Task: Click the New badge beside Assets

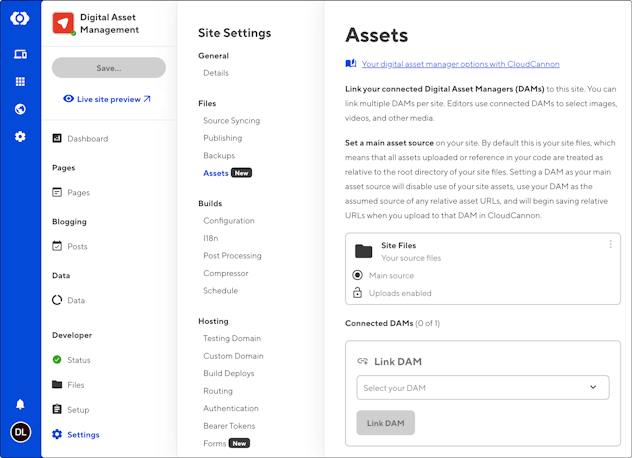Action: (x=241, y=173)
